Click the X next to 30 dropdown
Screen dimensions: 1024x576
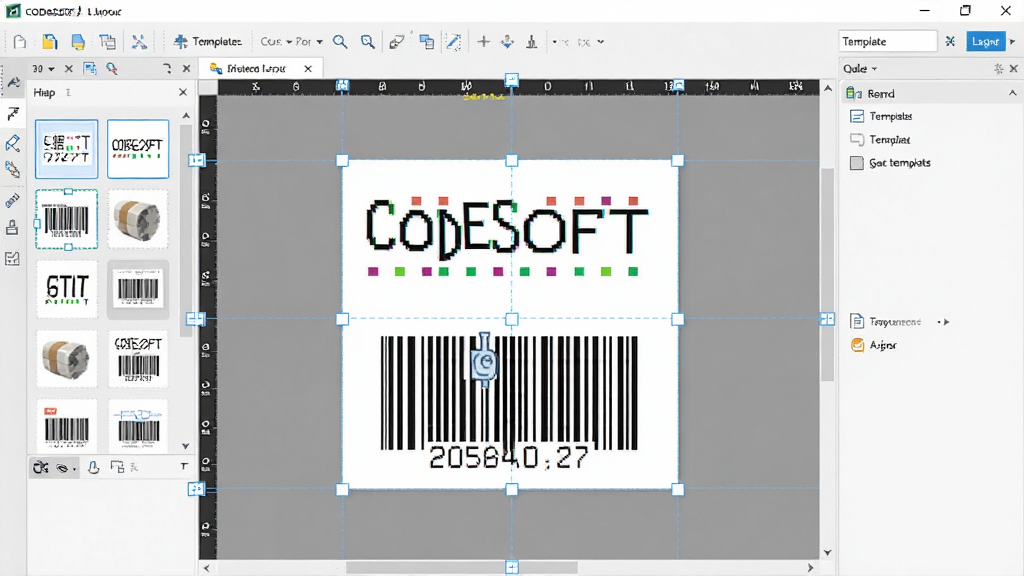69,69
